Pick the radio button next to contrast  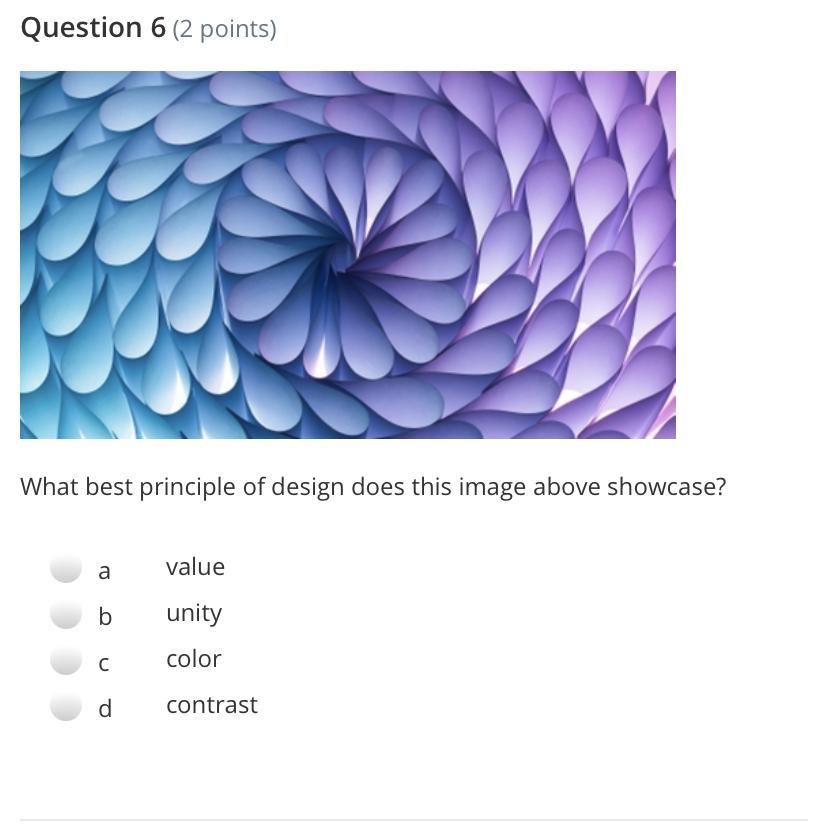[x=66, y=706]
